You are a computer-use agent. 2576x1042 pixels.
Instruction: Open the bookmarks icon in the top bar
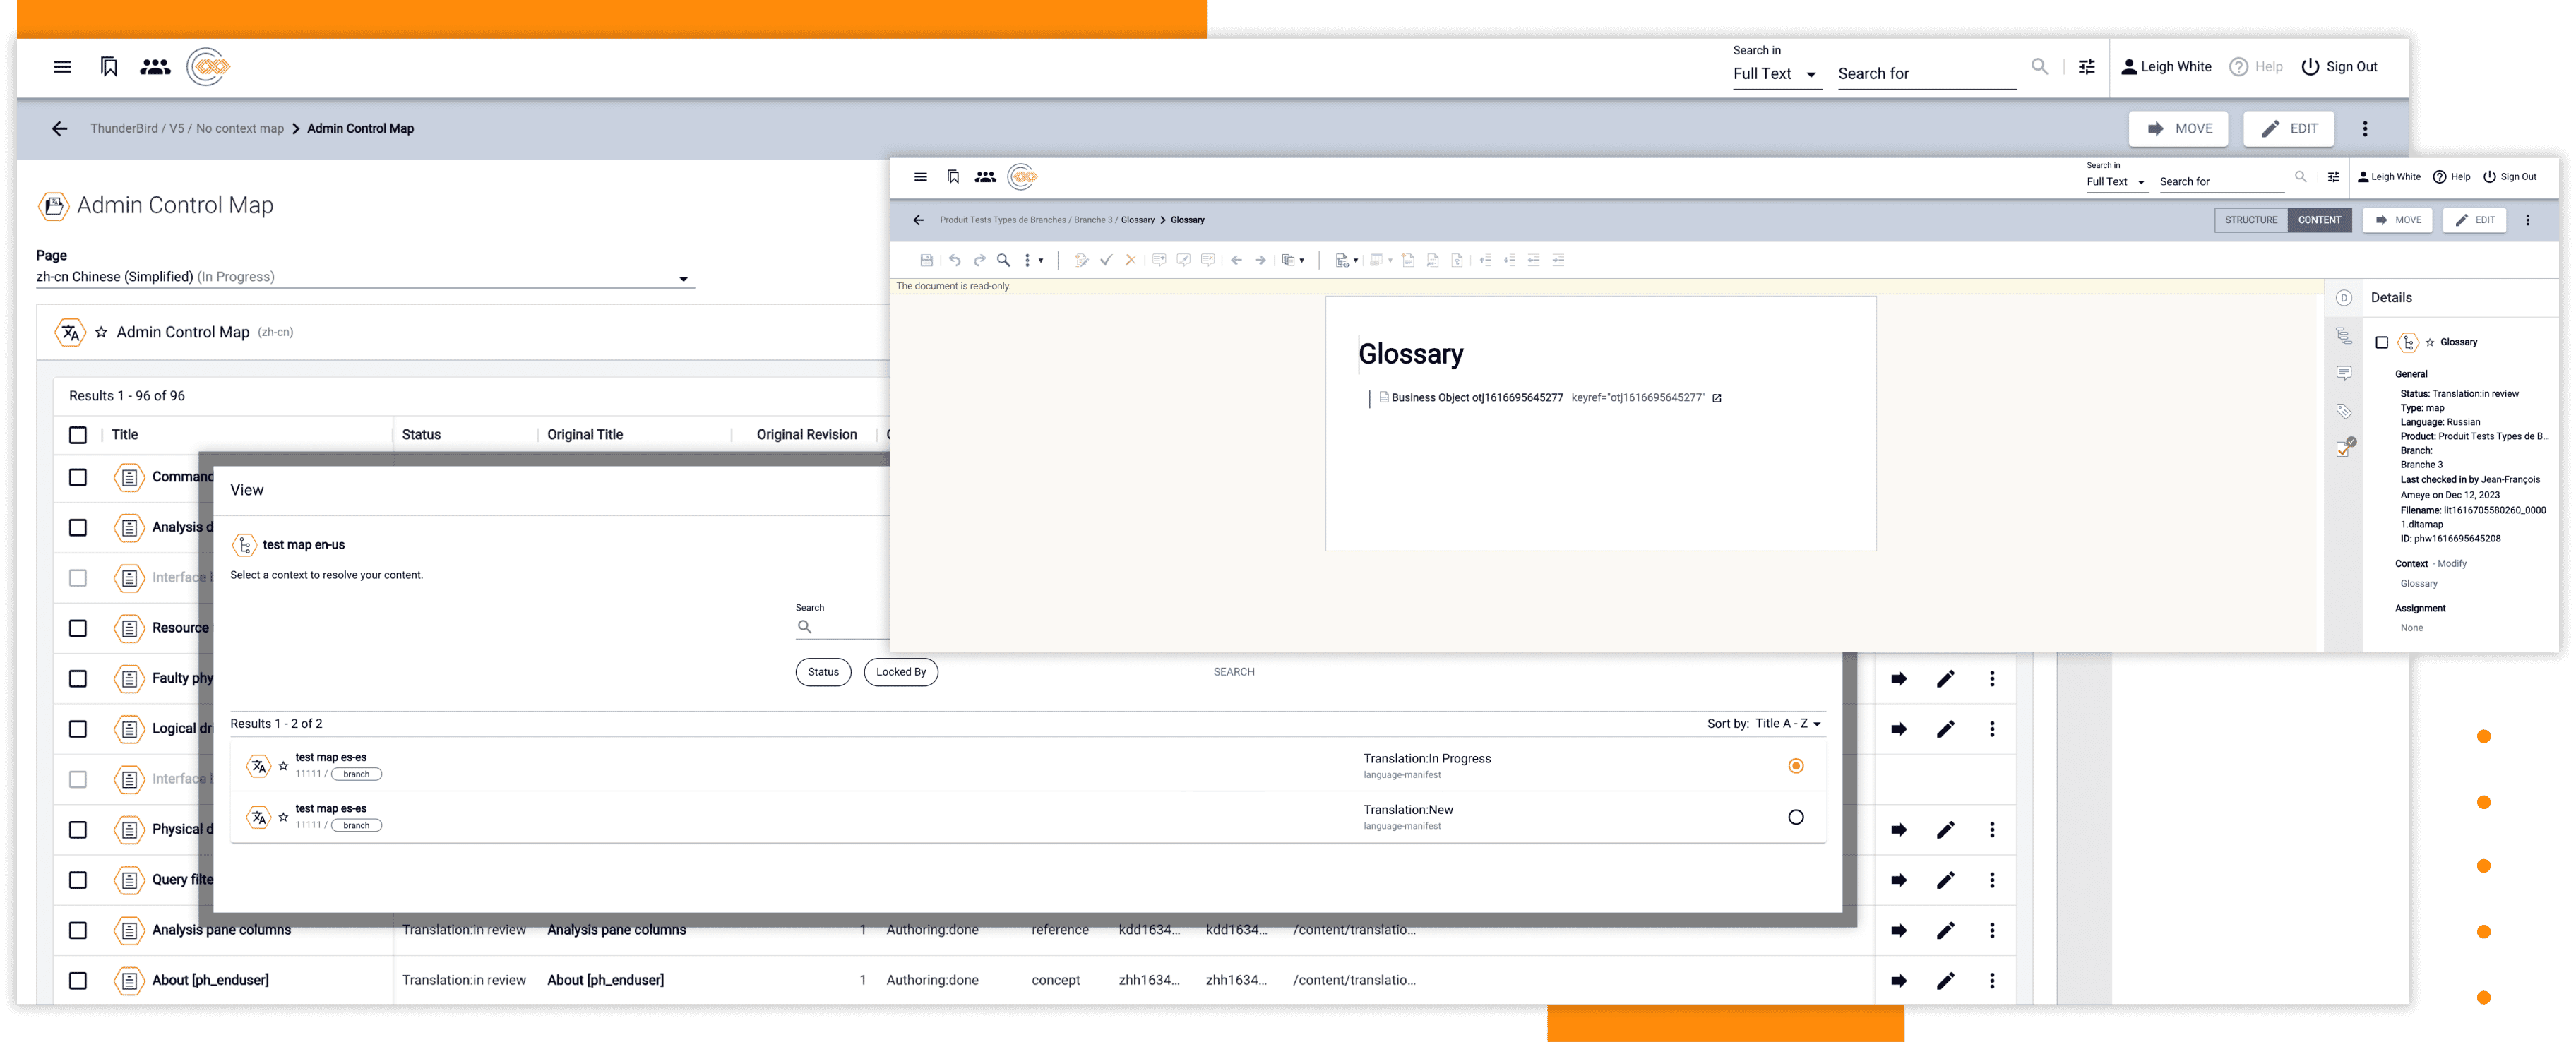107,66
